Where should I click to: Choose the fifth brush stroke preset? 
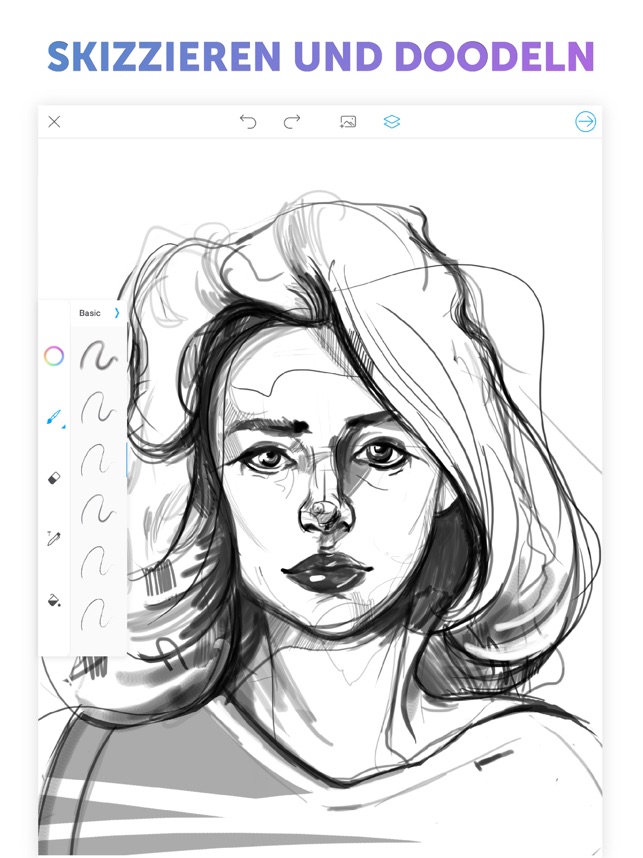coord(99,561)
